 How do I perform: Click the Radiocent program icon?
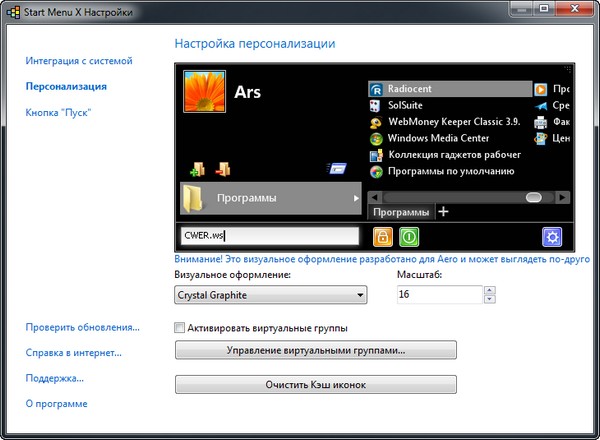(x=376, y=89)
